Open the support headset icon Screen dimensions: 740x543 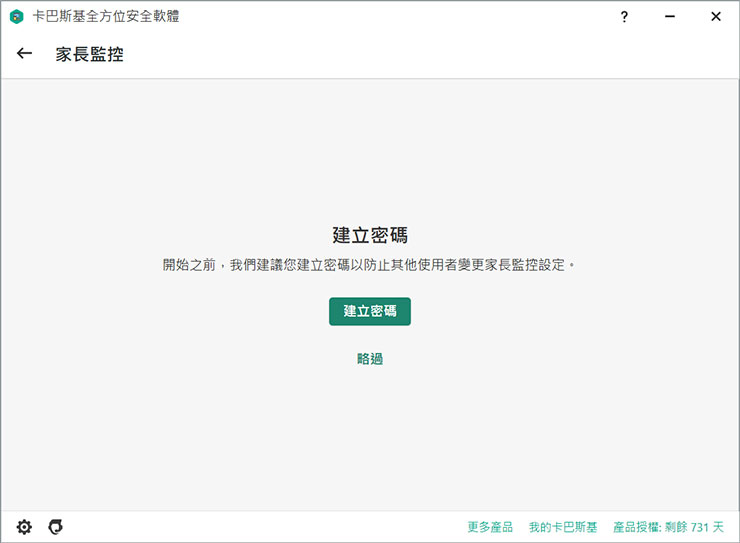coord(56,527)
